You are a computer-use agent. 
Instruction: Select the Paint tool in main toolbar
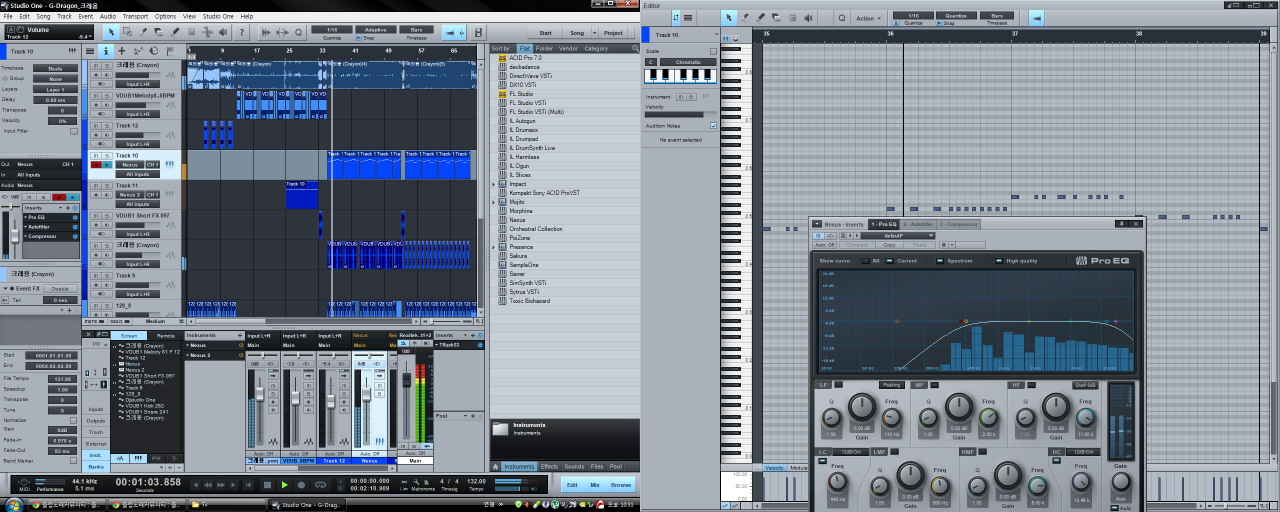point(175,32)
